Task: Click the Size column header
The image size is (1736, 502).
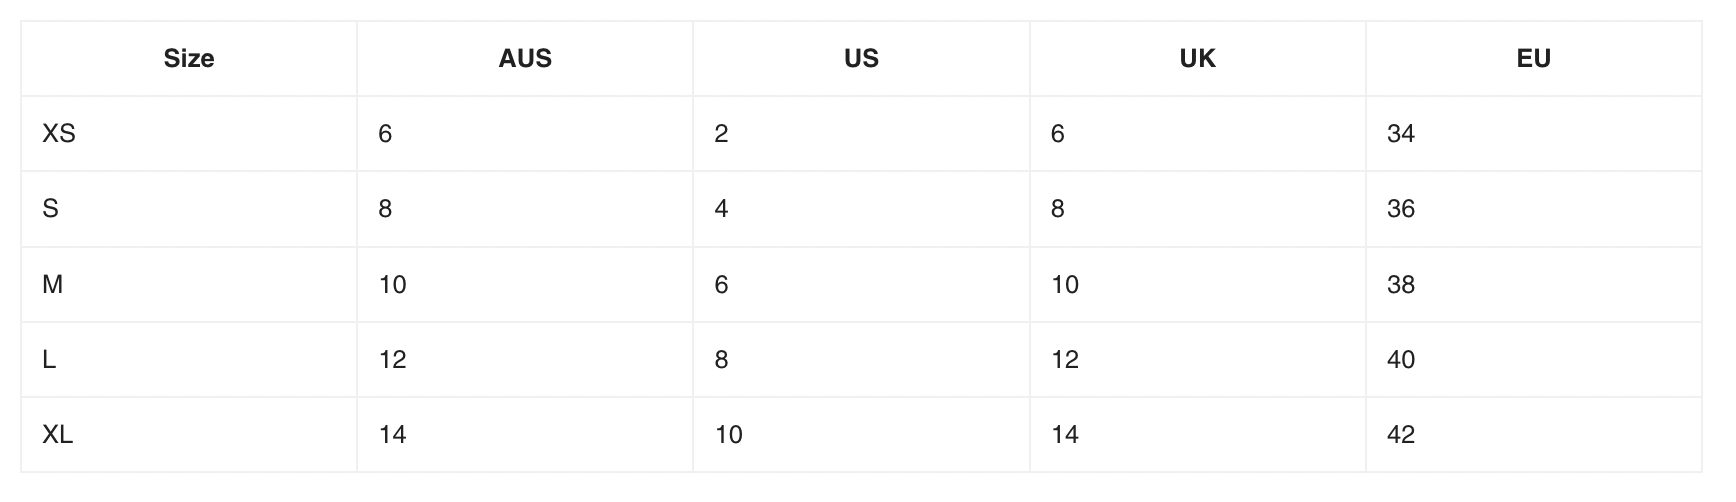Action: click(x=189, y=59)
